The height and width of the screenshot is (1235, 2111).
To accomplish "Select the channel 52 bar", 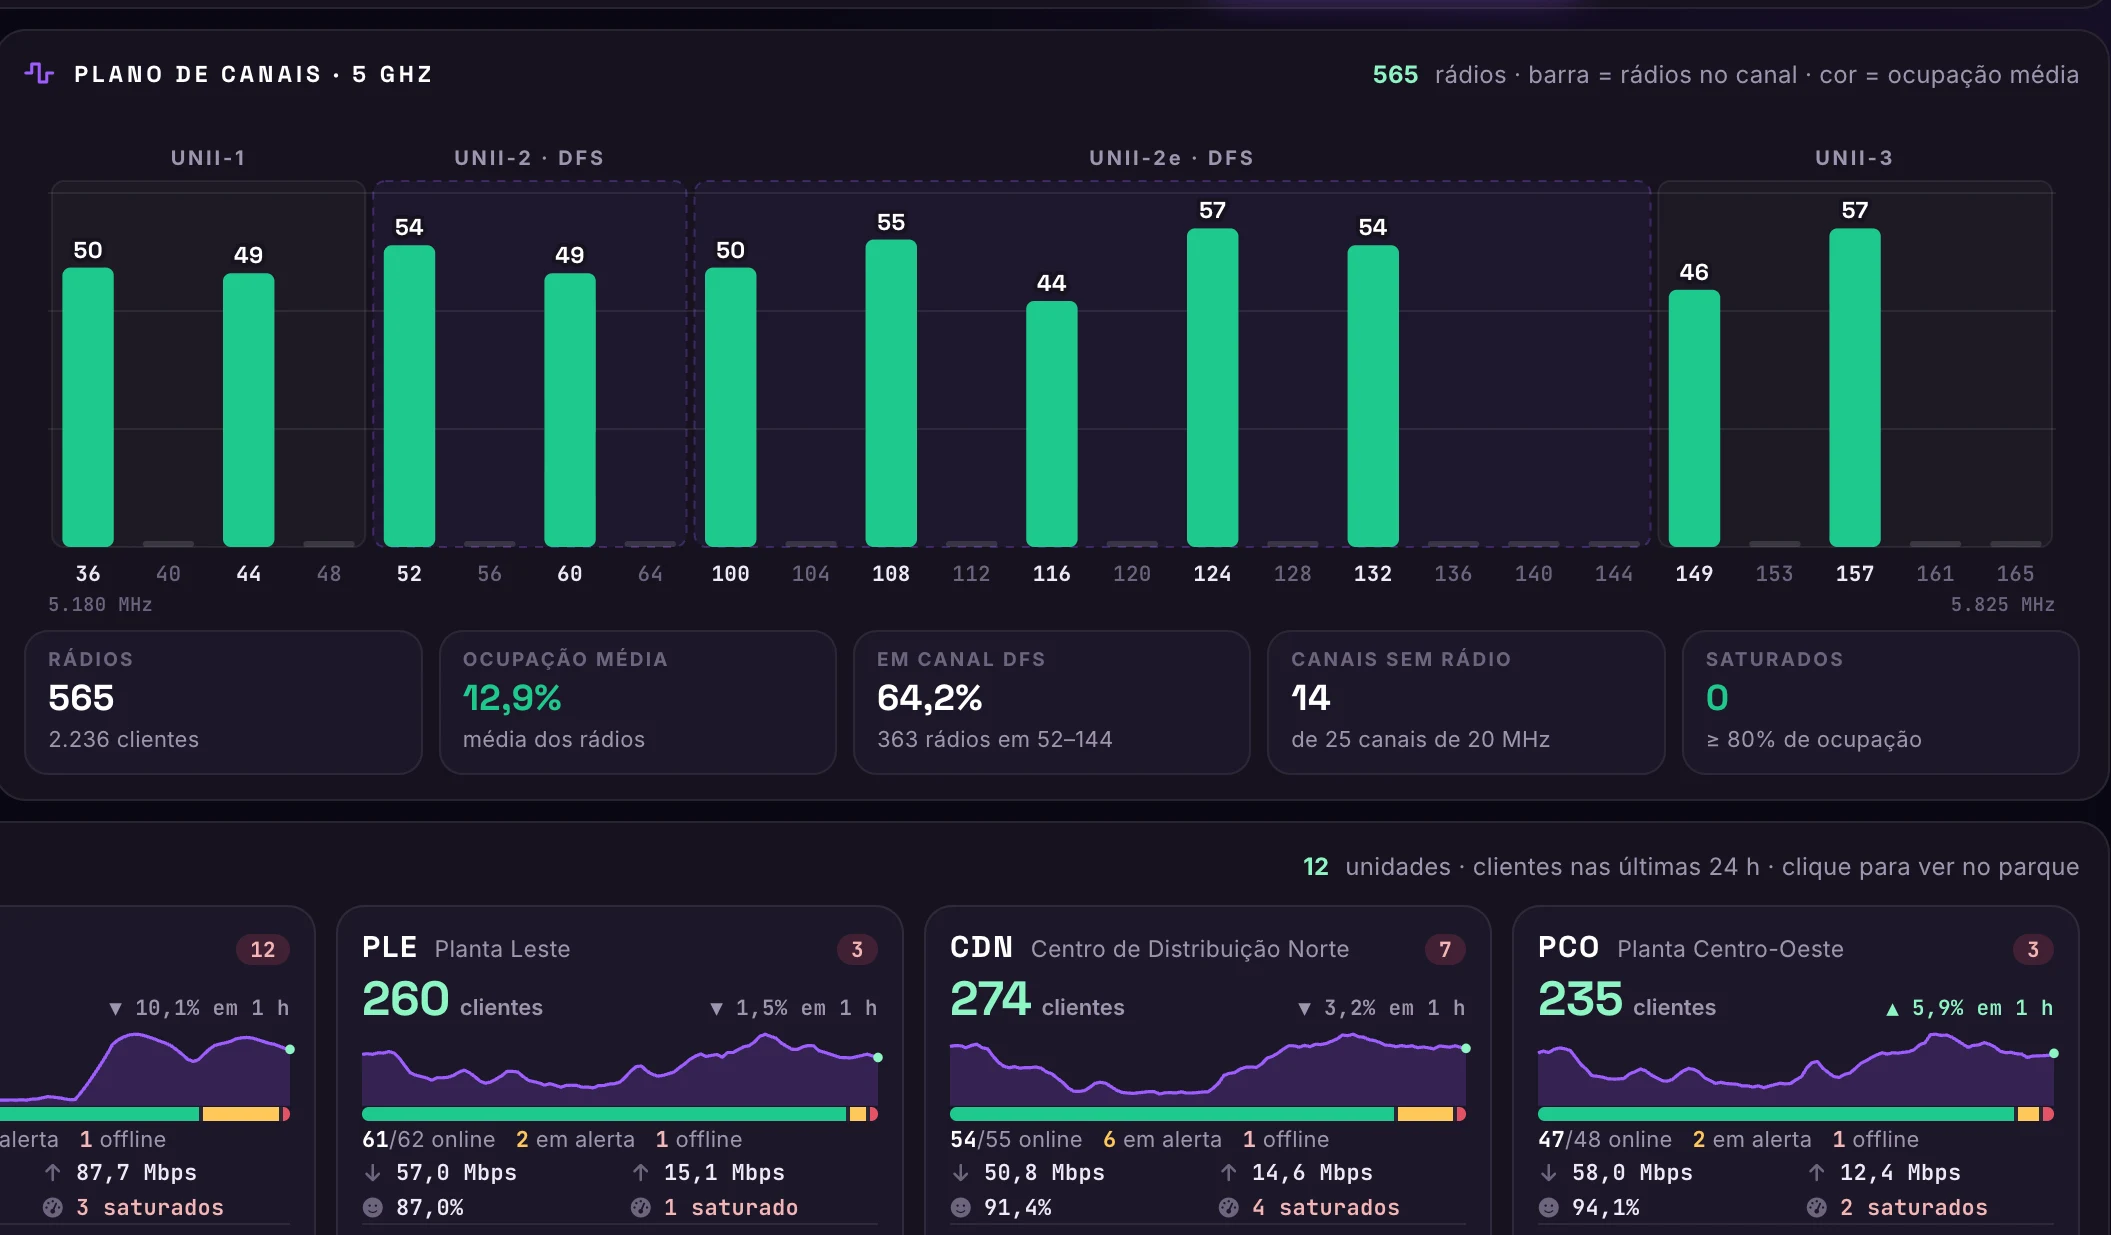I will 409,396.
